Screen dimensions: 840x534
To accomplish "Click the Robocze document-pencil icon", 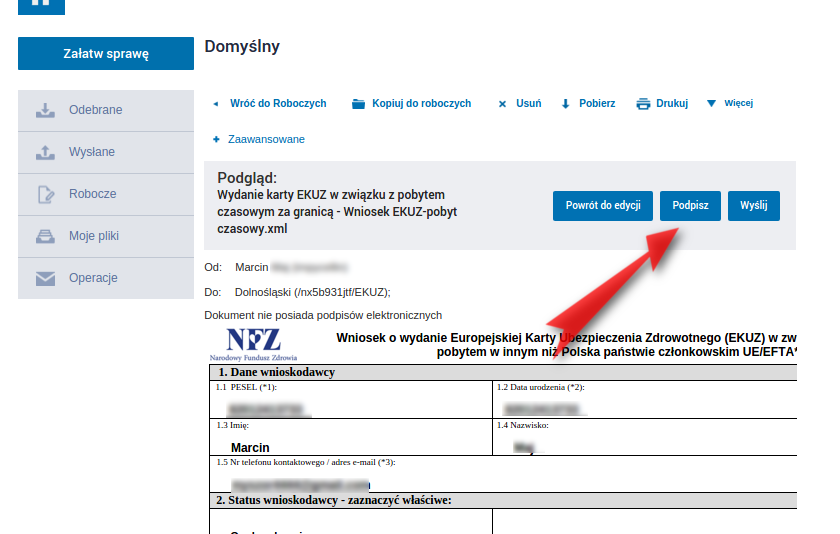I will coord(46,194).
